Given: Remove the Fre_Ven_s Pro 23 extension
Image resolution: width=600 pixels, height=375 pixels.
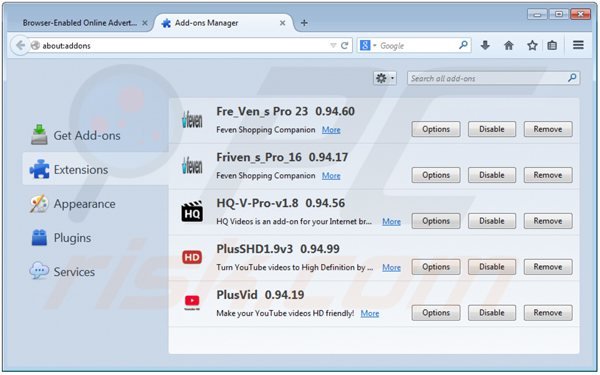Looking at the screenshot, I should (x=548, y=129).
